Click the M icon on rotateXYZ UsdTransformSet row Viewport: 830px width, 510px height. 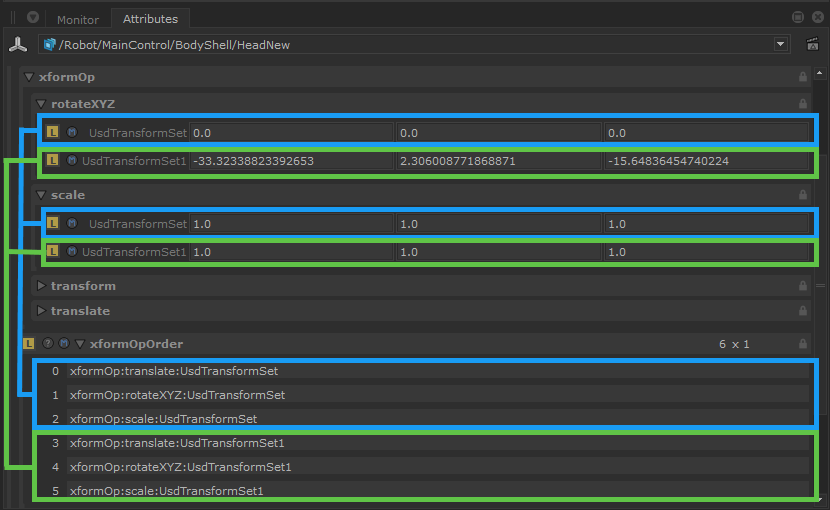click(72, 132)
